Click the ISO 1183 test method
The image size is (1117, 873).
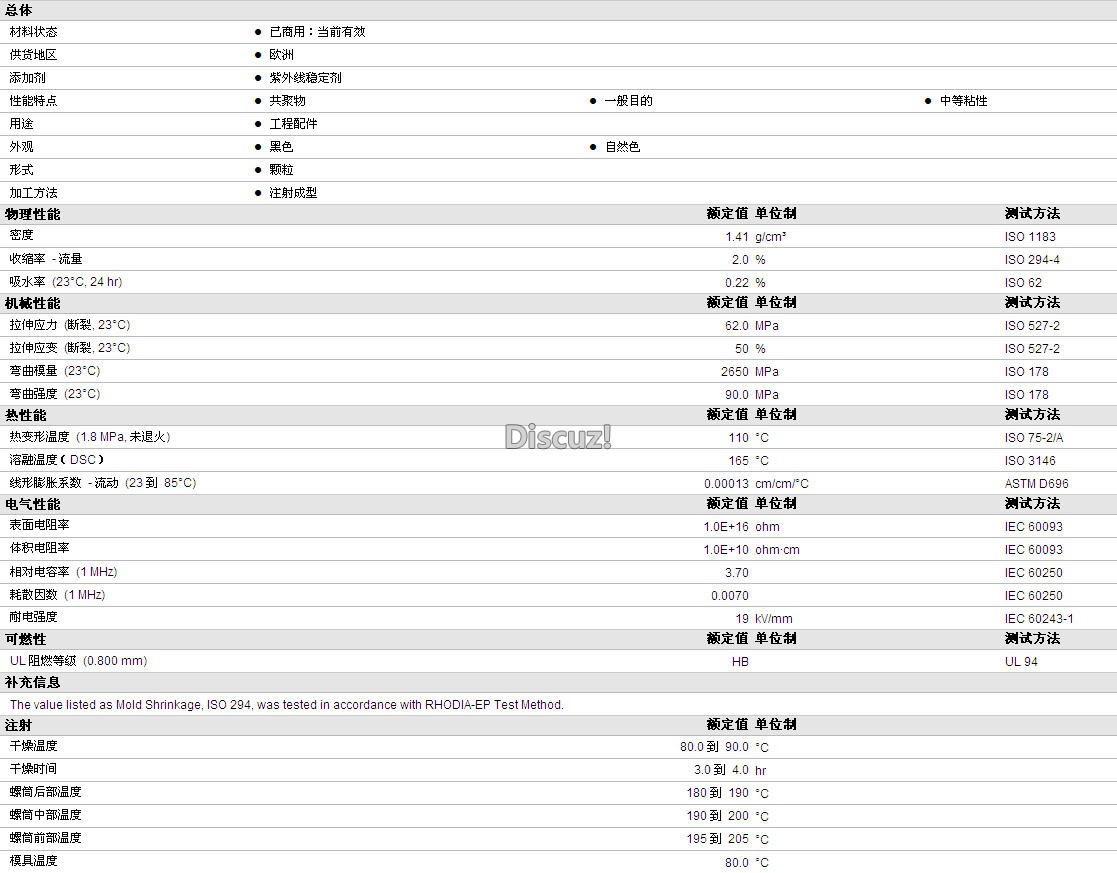(1030, 237)
